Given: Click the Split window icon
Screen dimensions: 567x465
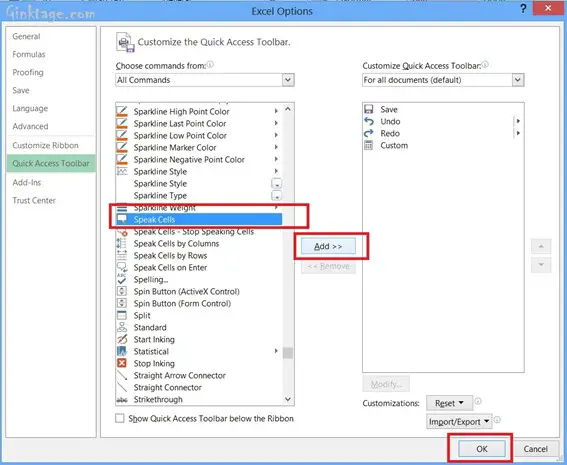Looking at the screenshot, I should (122, 315).
